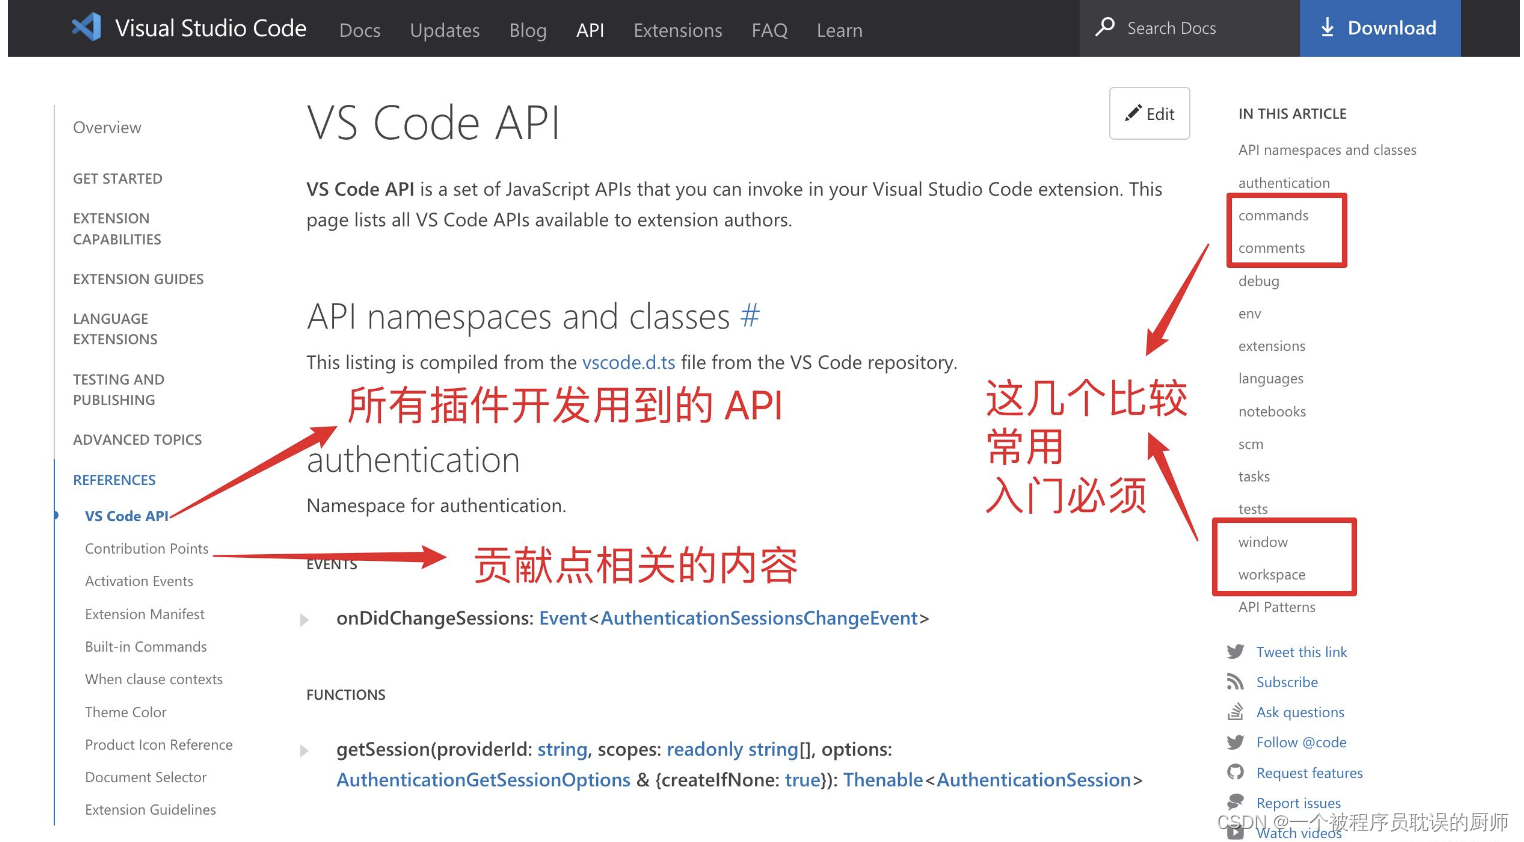Click the Download button's arrow icon
The height and width of the screenshot is (842, 1524).
point(1328,28)
